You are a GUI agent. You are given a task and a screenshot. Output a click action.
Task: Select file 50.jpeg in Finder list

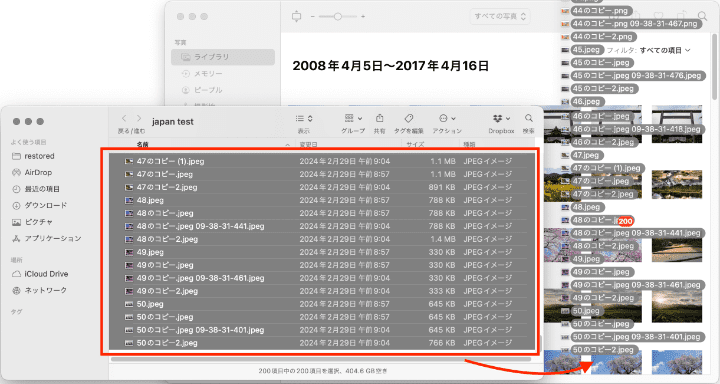[322, 304]
